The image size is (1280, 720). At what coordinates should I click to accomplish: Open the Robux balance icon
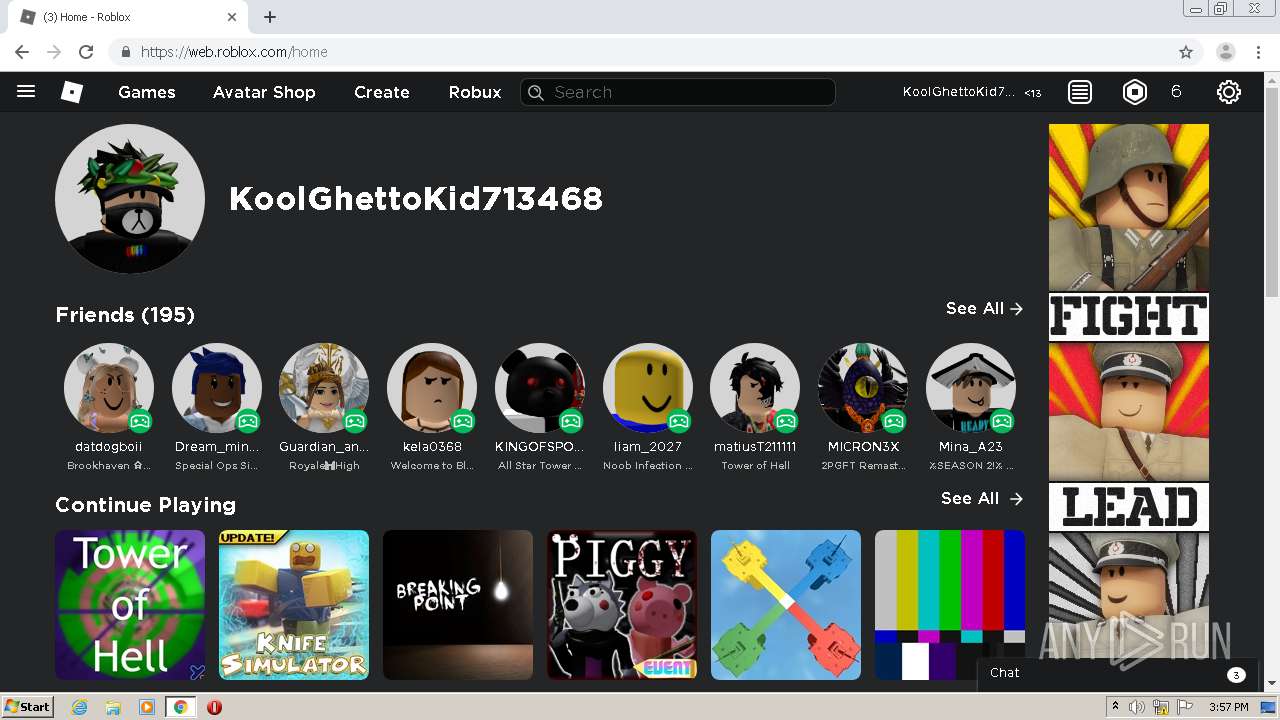(x=1135, y=92)
